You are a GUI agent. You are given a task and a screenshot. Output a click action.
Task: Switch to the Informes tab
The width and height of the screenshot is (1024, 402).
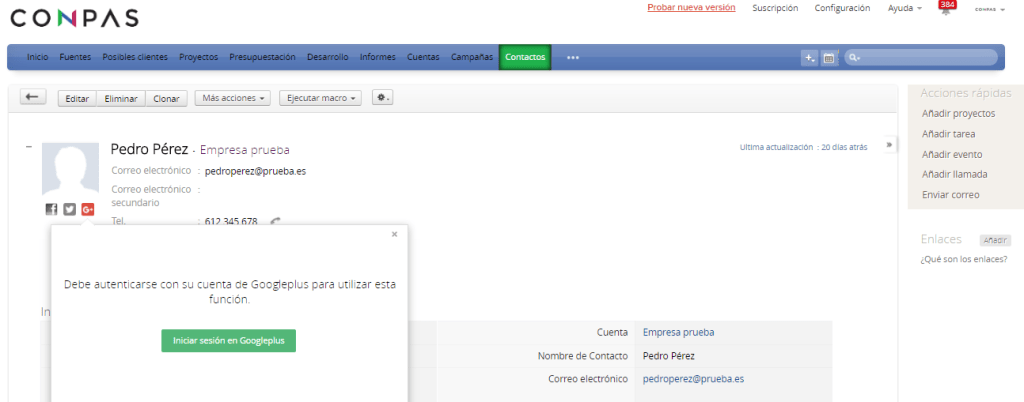[377, 57]
